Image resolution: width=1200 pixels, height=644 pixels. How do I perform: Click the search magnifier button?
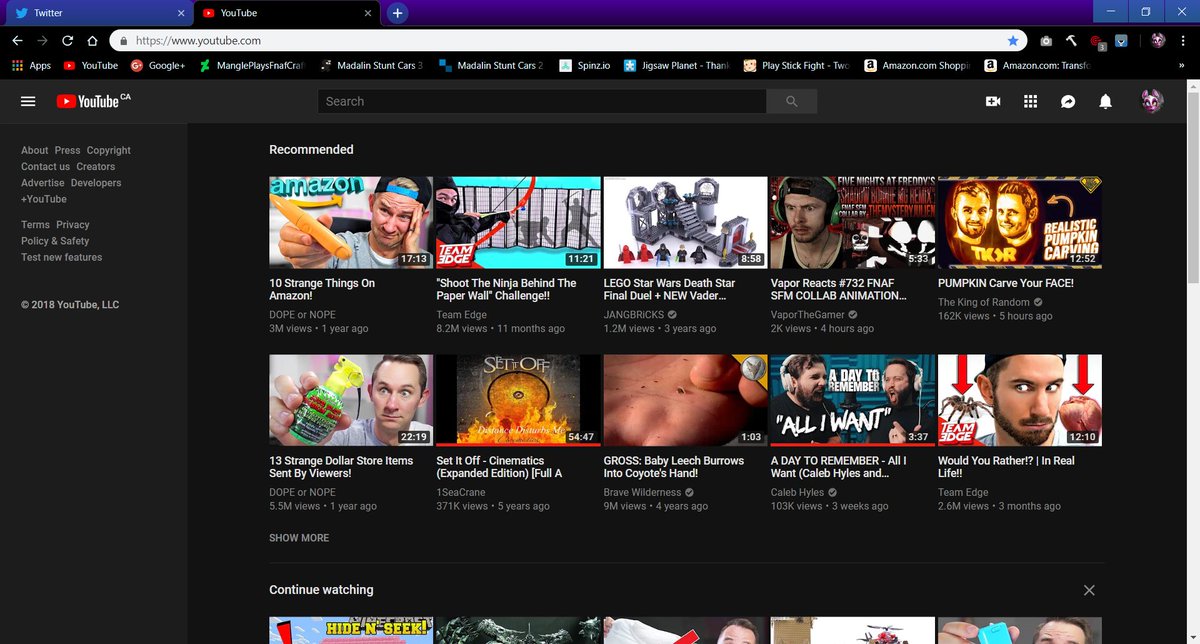[x=792, y=101]
